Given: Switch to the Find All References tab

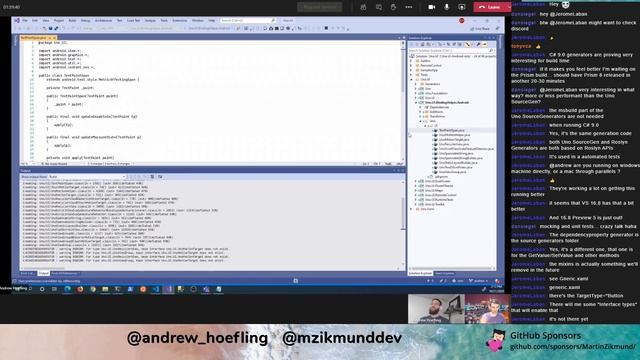Looking at the screenshot, I should 64,273.
